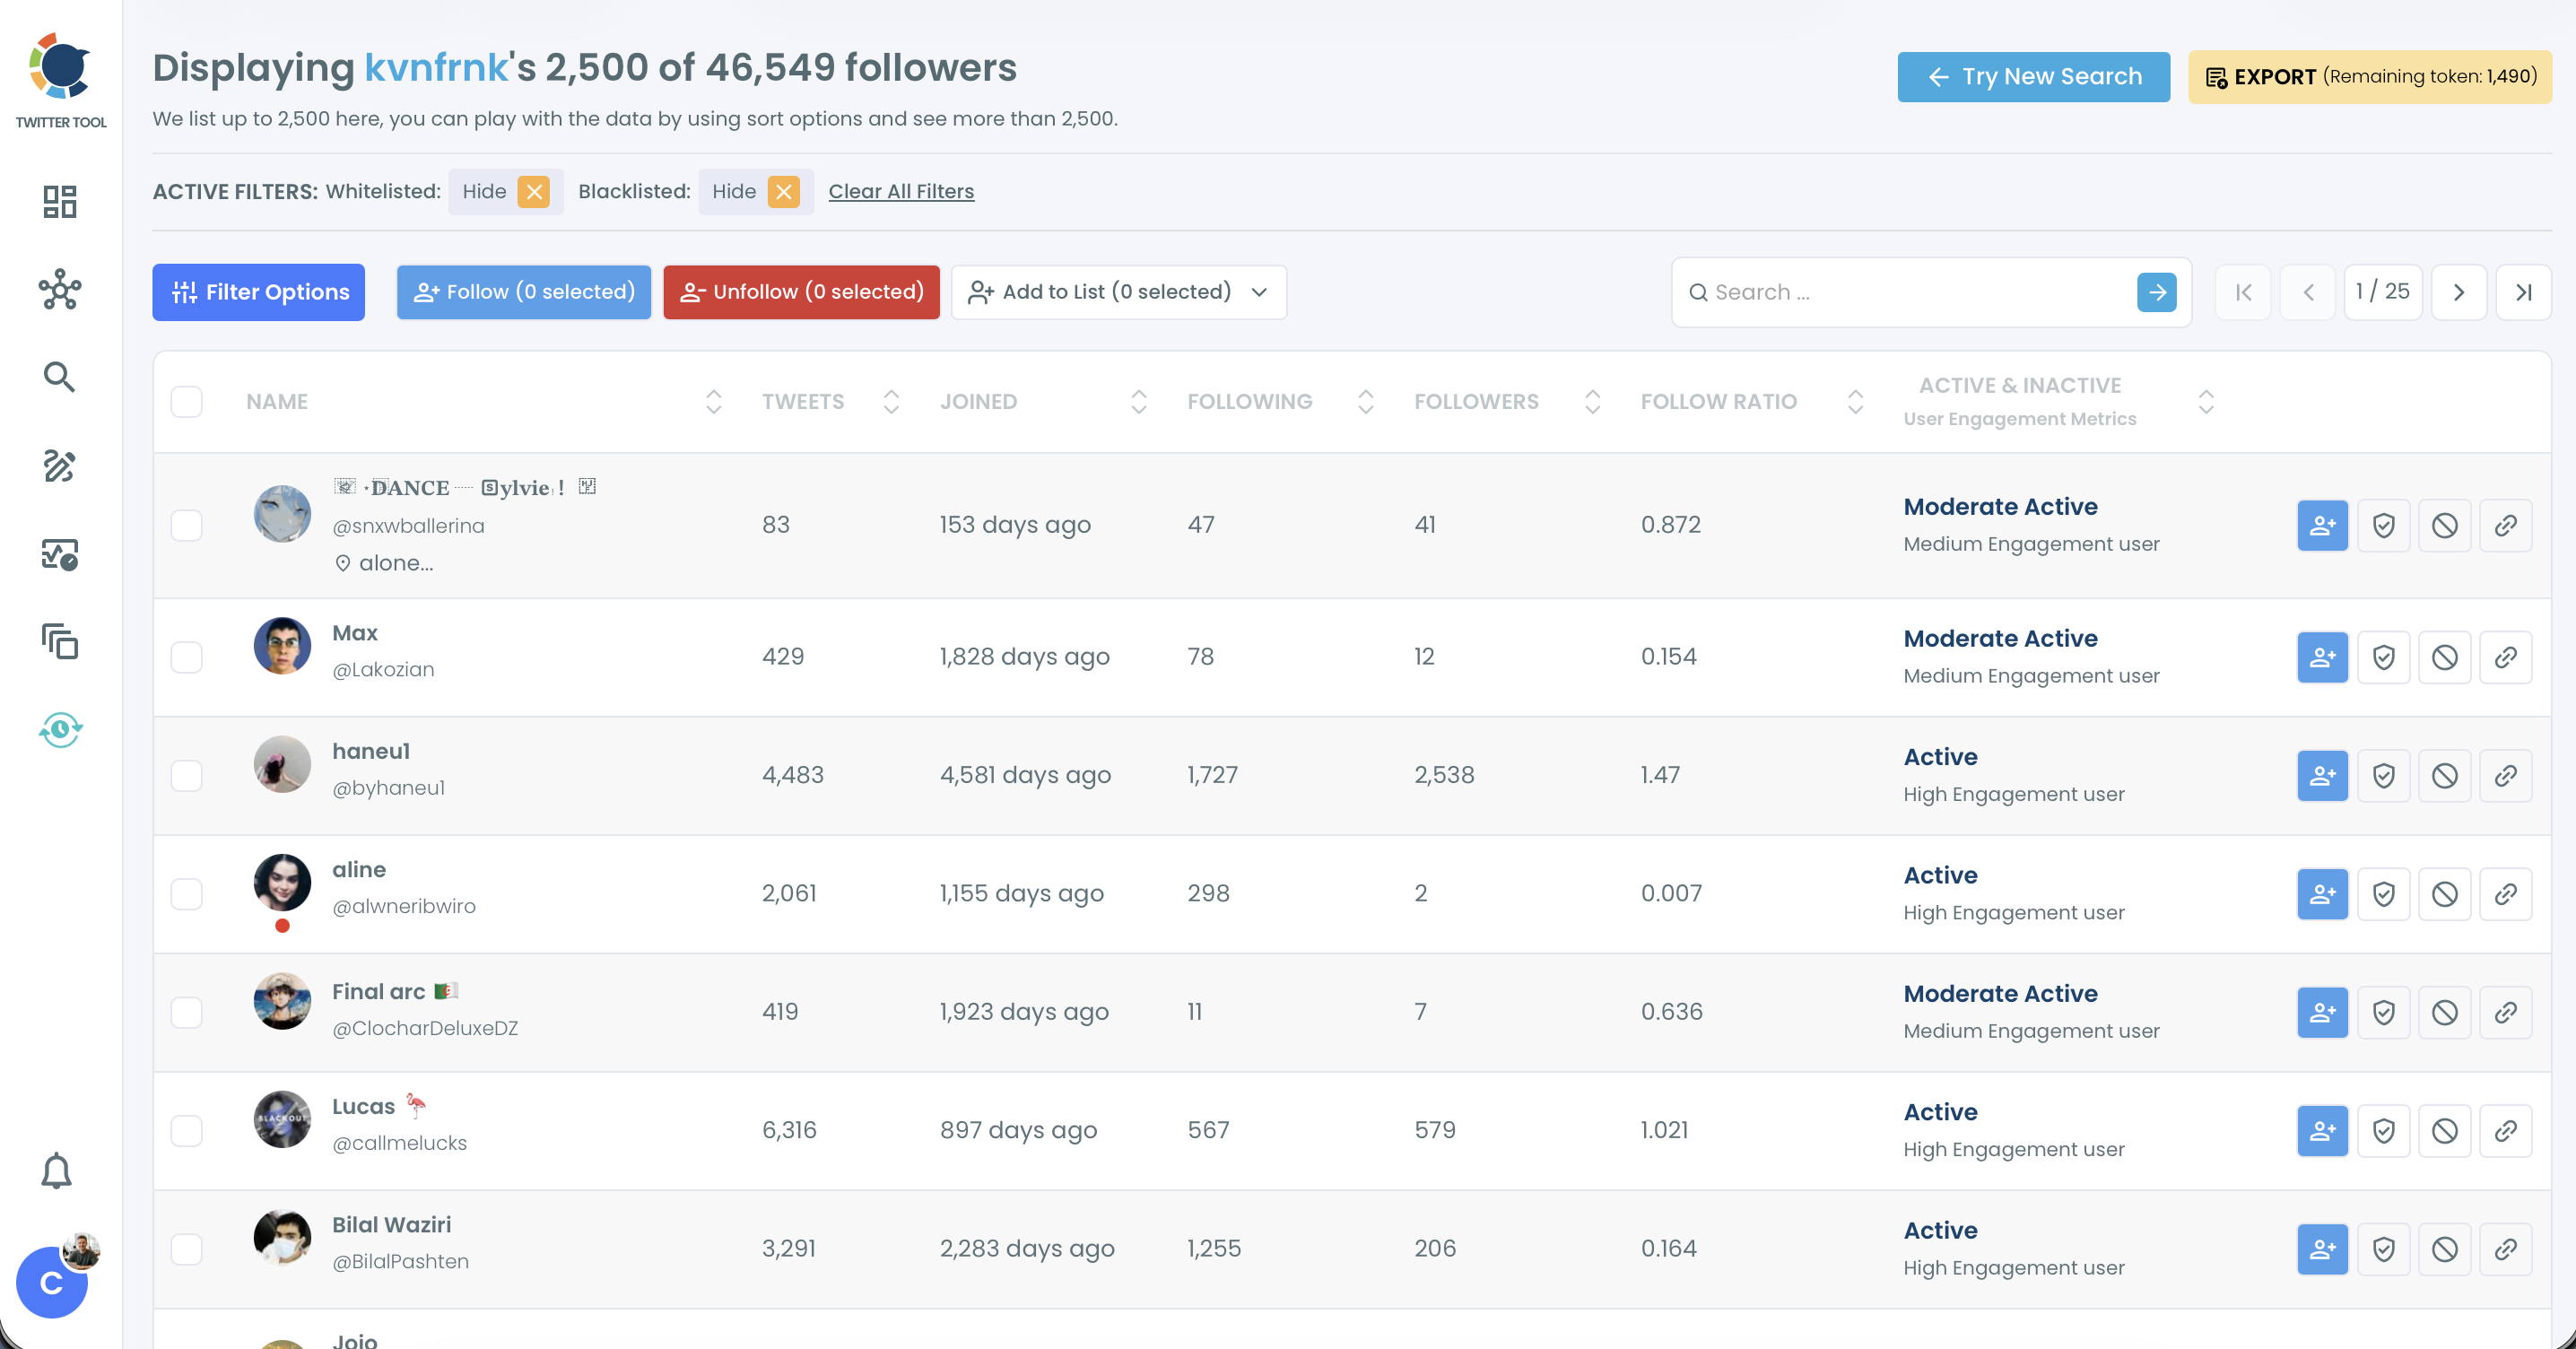Open the network graph icon in sidebar
Image resolution: width=2576 pixels, height=1349 pixels.
coord(60,289)
